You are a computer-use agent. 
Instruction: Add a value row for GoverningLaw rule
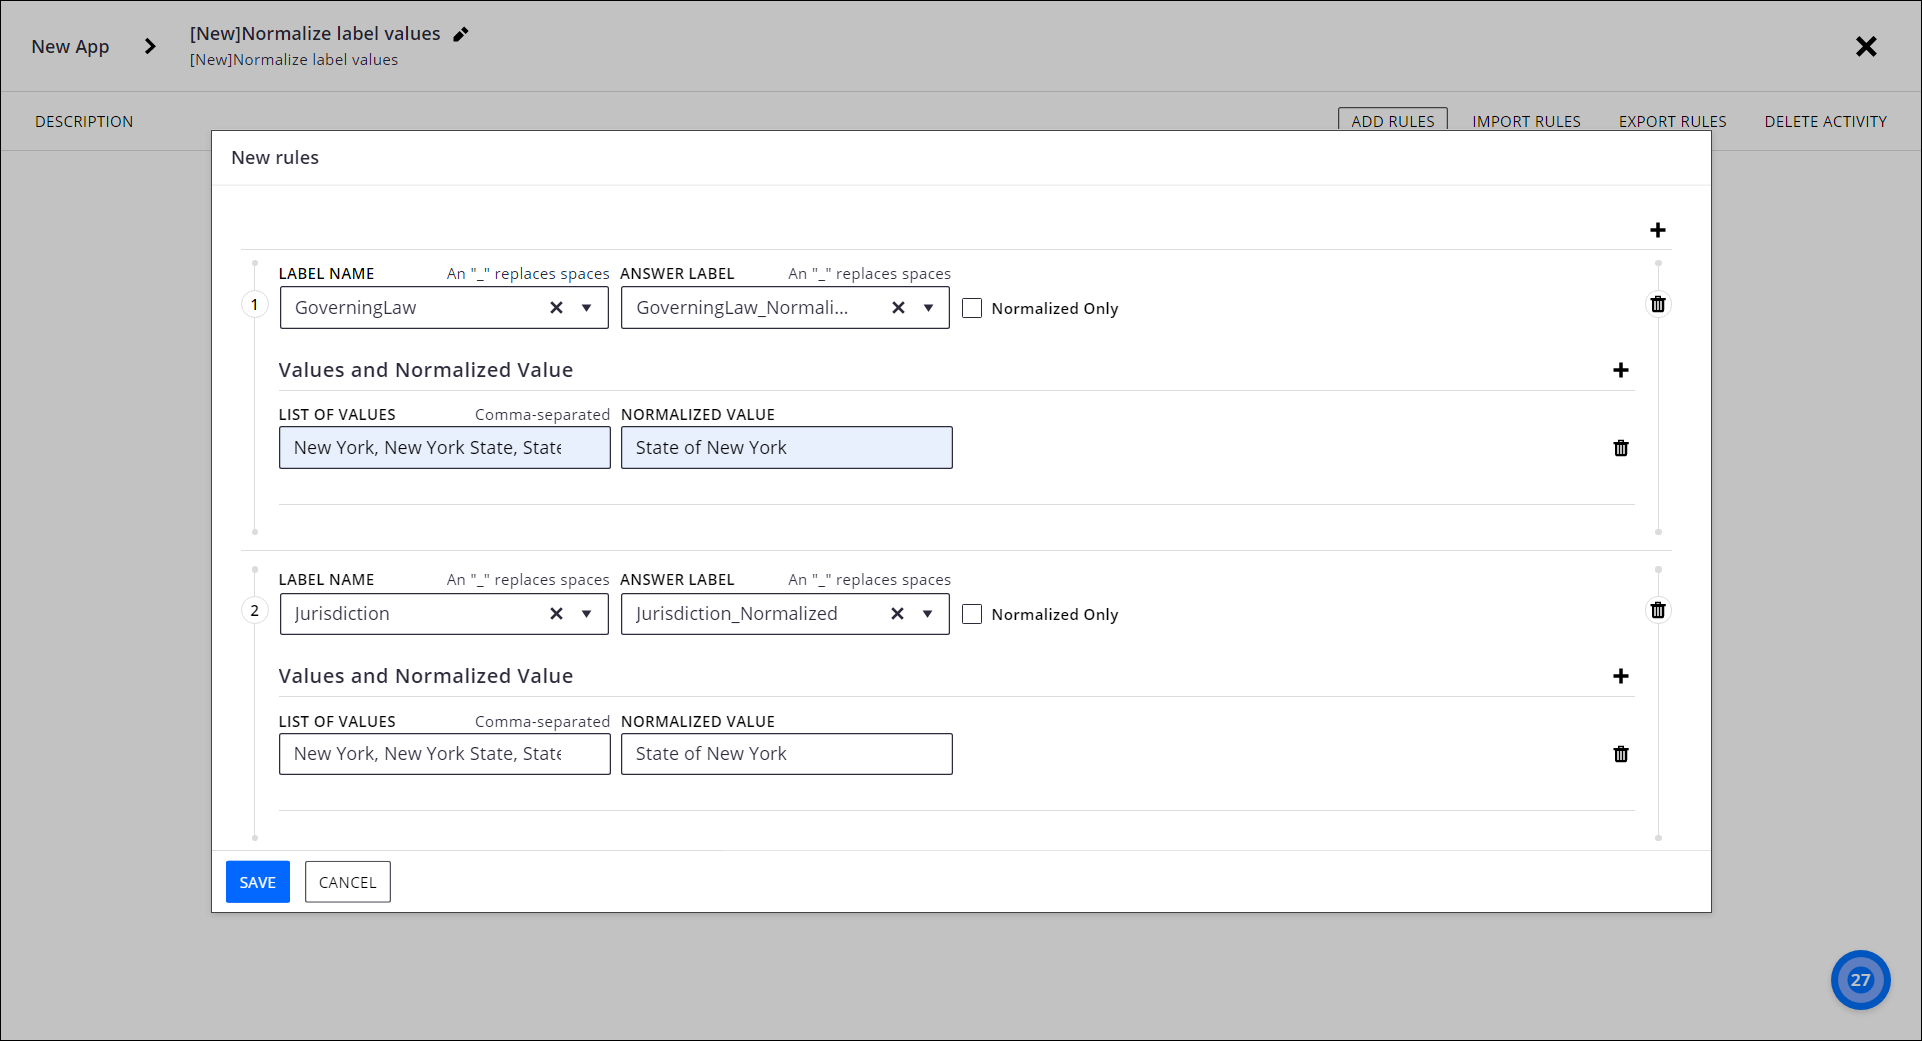click(1621, 369)
